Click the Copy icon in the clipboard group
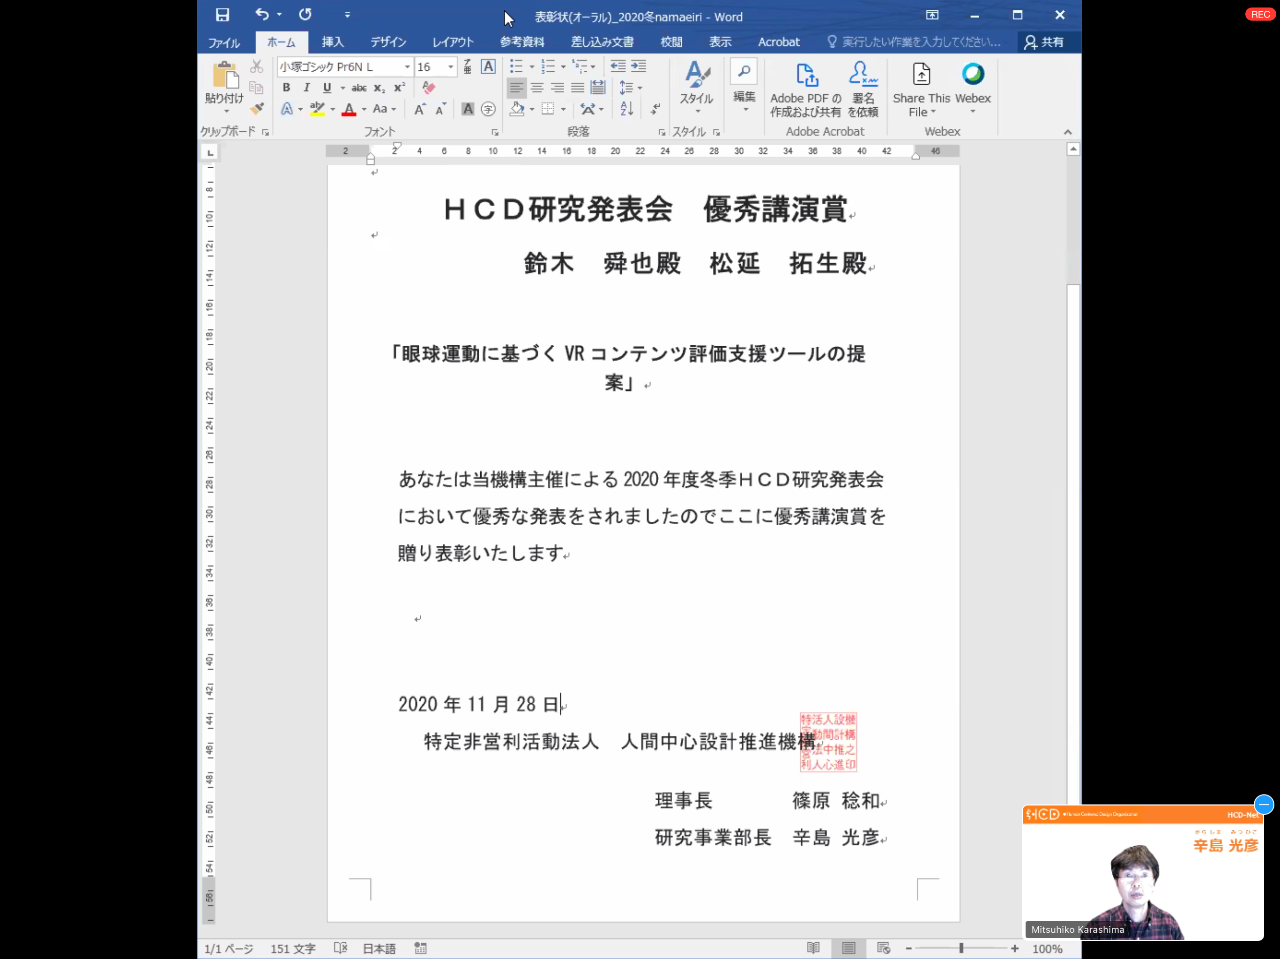The image size is (1280, 959). click(x=257, y=87)
